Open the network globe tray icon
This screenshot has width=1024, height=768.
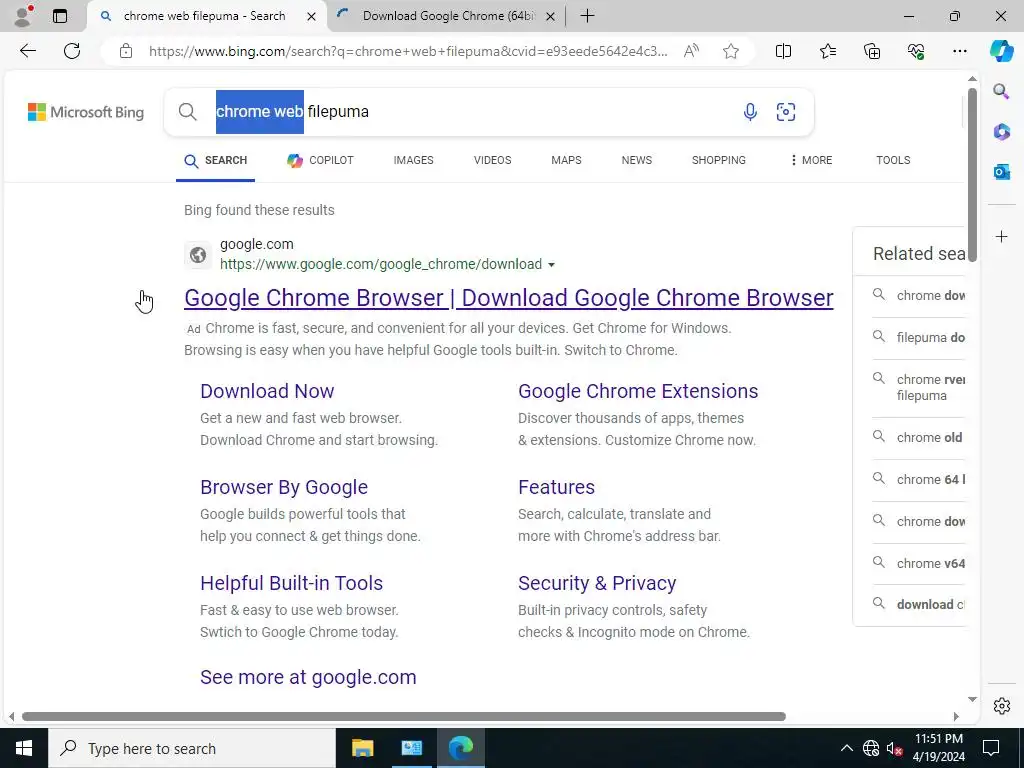pyautogui.click(x=871, y=748)
